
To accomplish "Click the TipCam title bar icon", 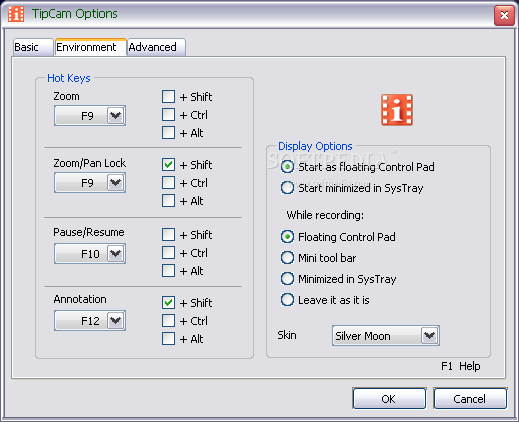I will pyautogui.click(x=16, y=14).
